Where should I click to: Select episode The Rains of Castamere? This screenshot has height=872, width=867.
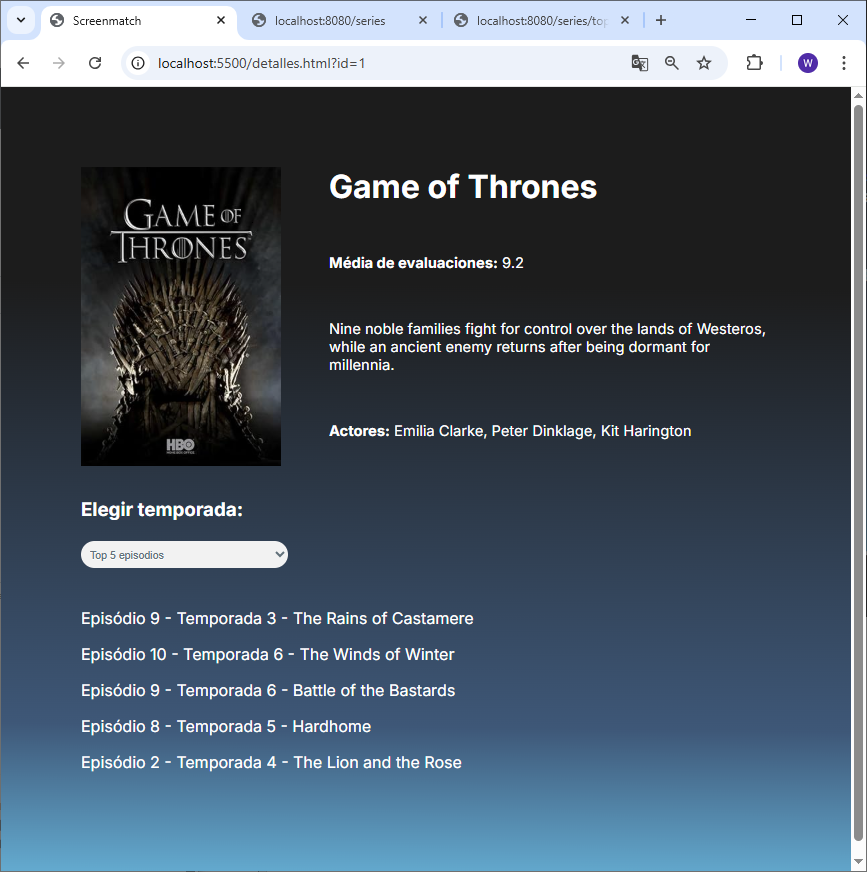pos(277,618)
